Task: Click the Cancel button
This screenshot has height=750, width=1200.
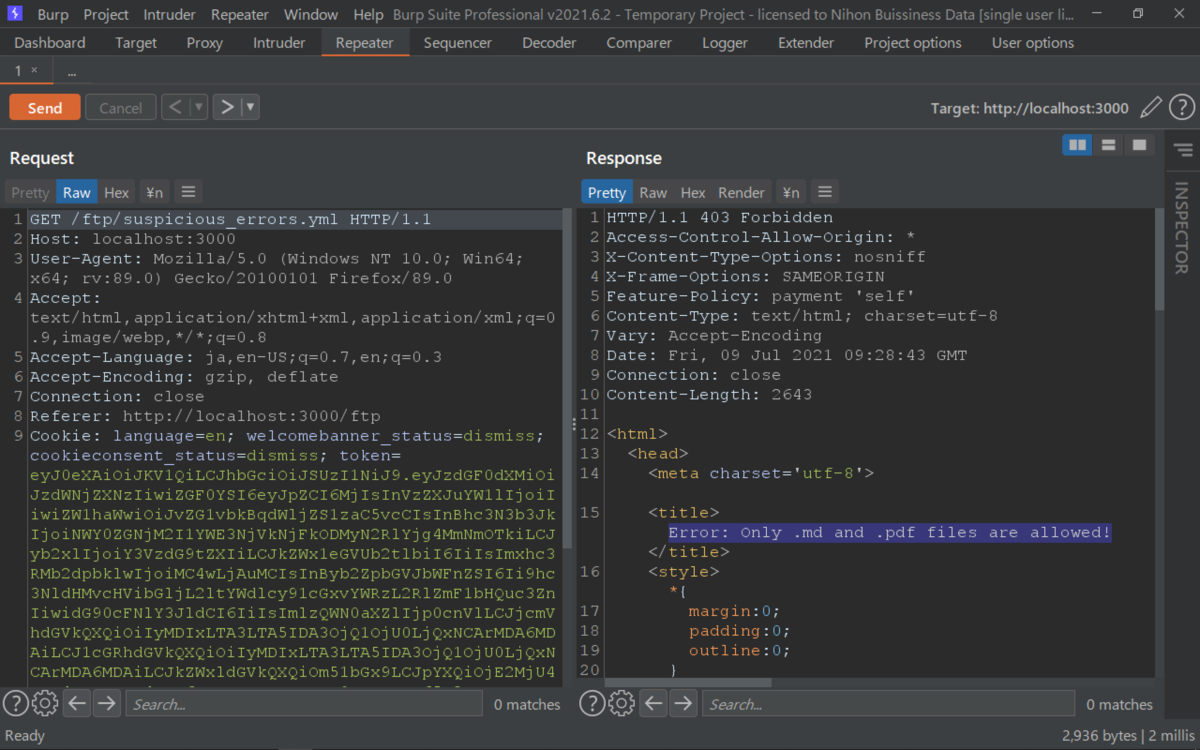Action: tap(120, 108)
